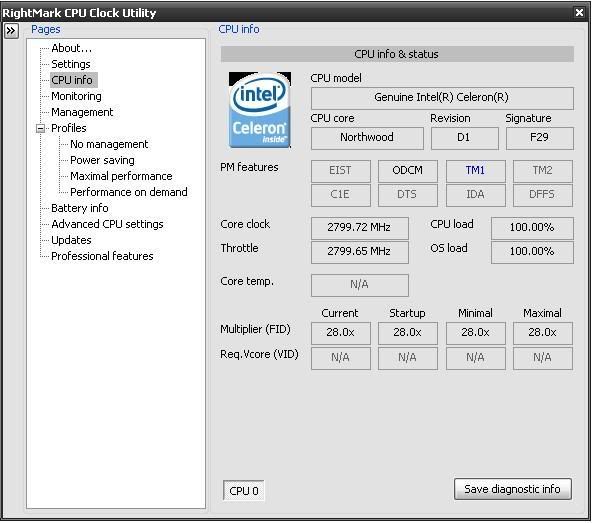
Task: Click the 2799.65 MHz throttle value
Action: tap(359, 252)
